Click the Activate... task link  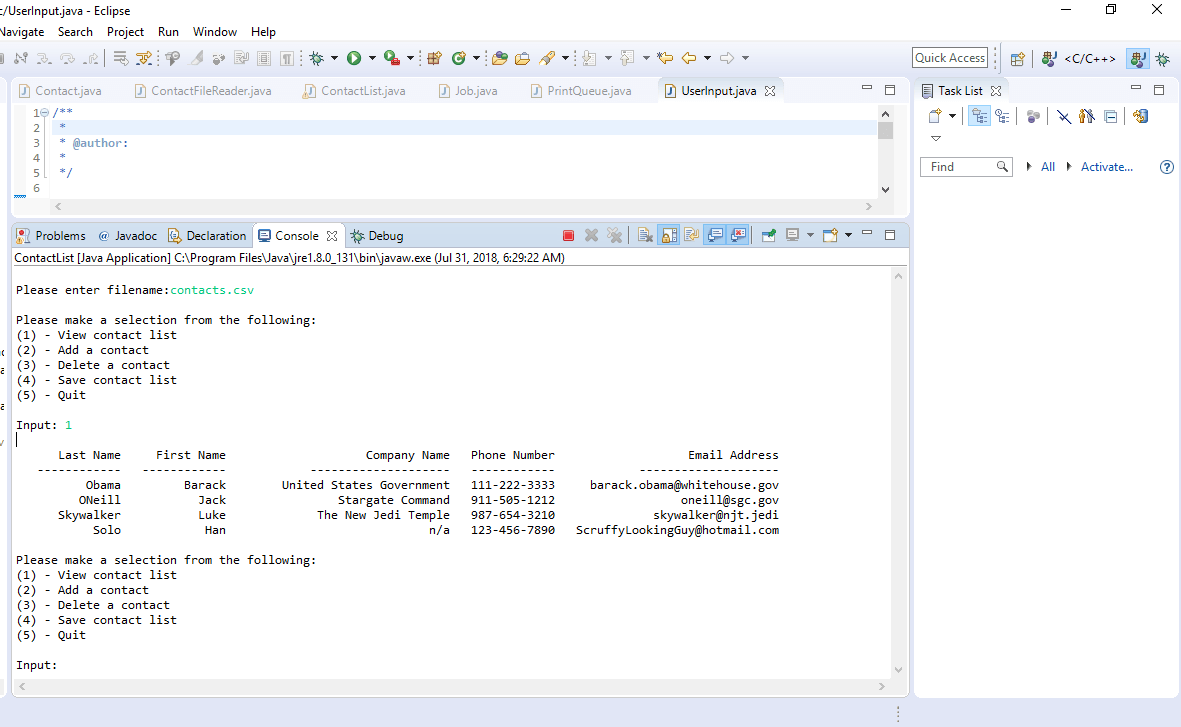[x=1106, y=166]
